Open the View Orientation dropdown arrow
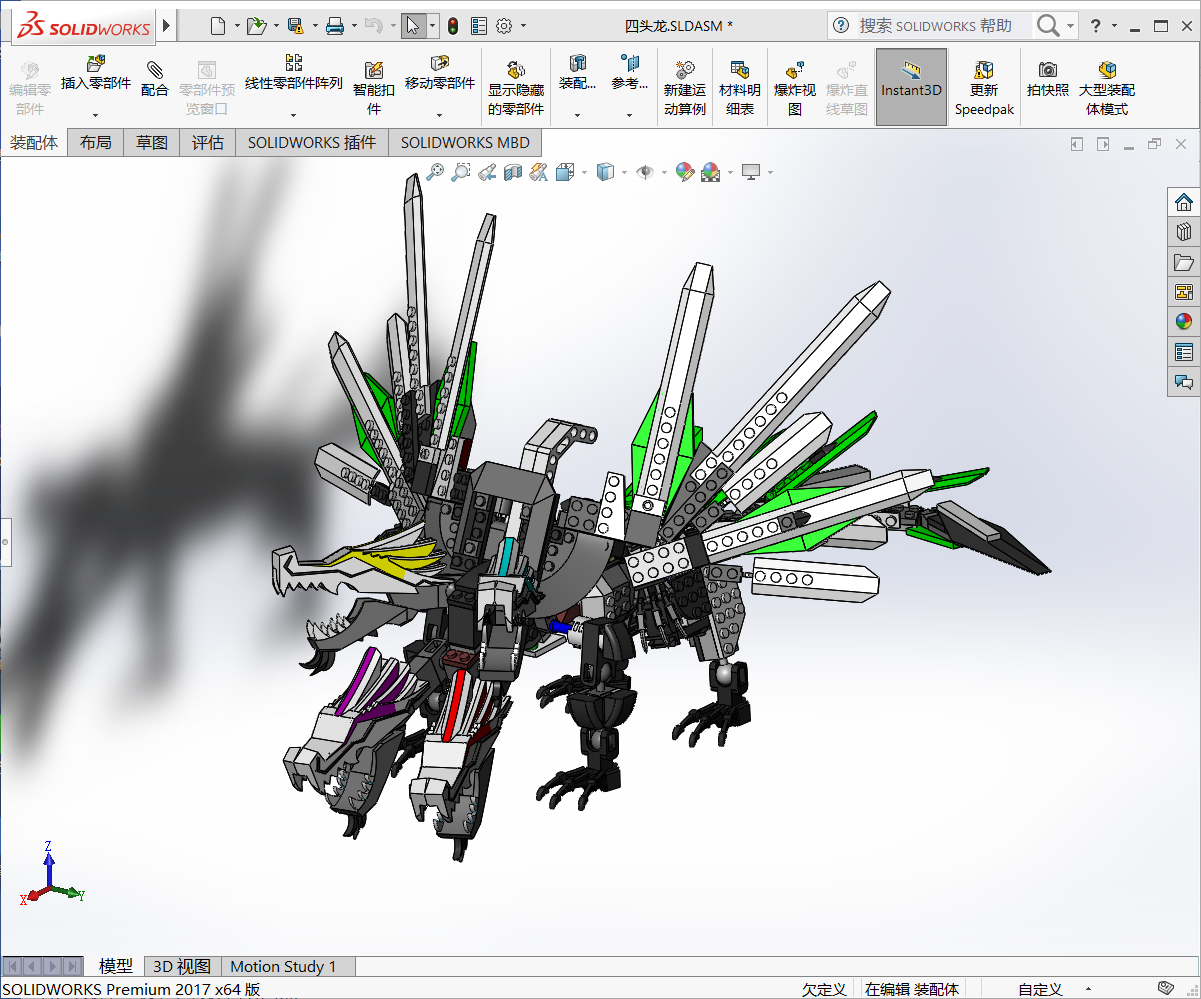1201x999 pixels. (584, 172)
